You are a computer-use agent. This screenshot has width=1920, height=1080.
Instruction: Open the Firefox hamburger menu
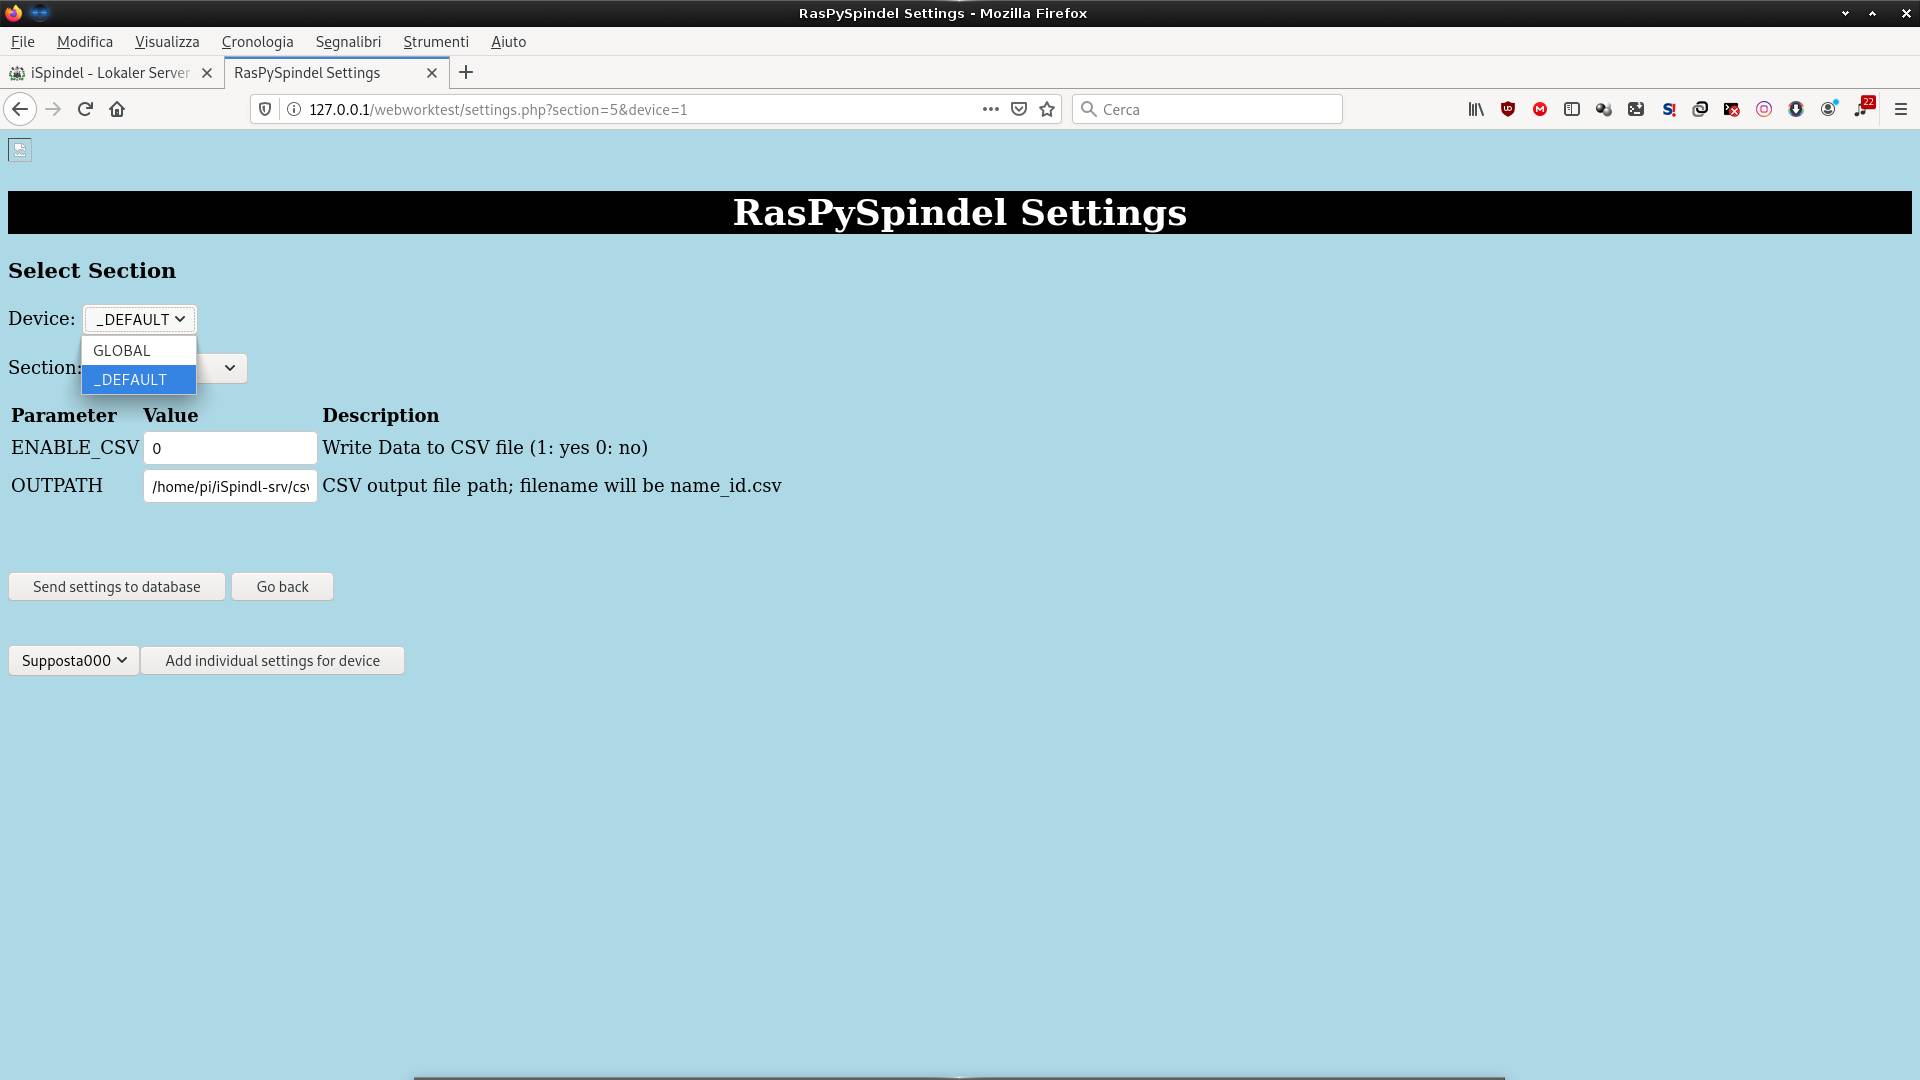(x=1901, y=109)
